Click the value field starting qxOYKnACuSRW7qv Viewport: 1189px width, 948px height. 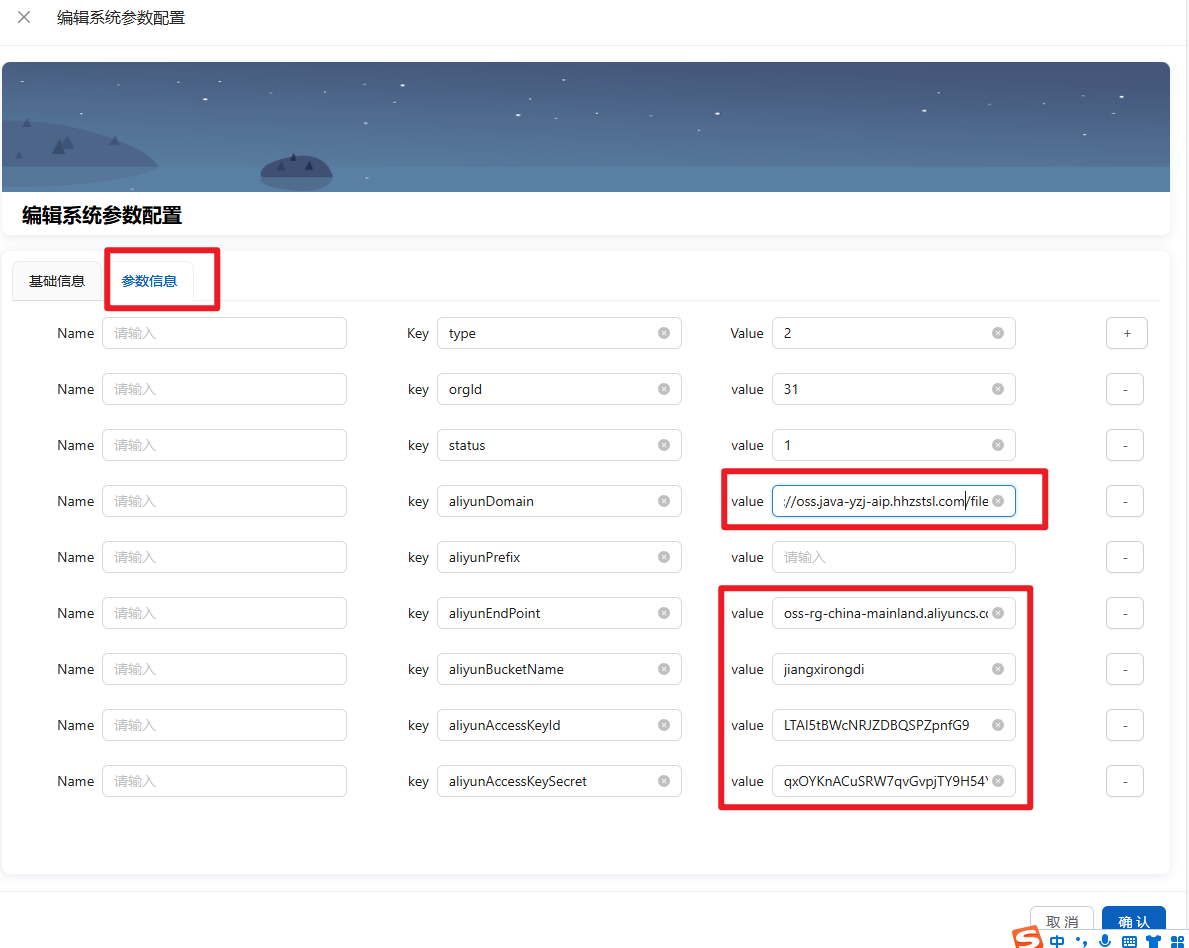pos(893,781)
